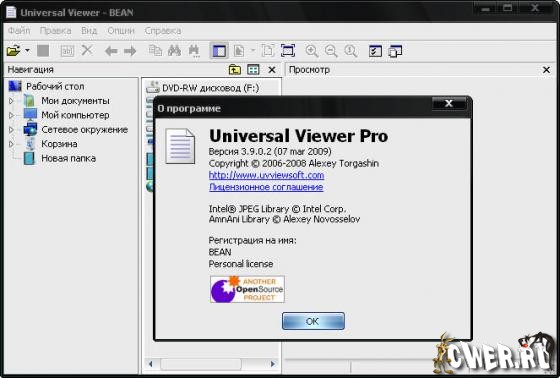Open the Файл menu
Image resolution: width=560 pixels, height=378 pixels.
[x=19, y=31]
